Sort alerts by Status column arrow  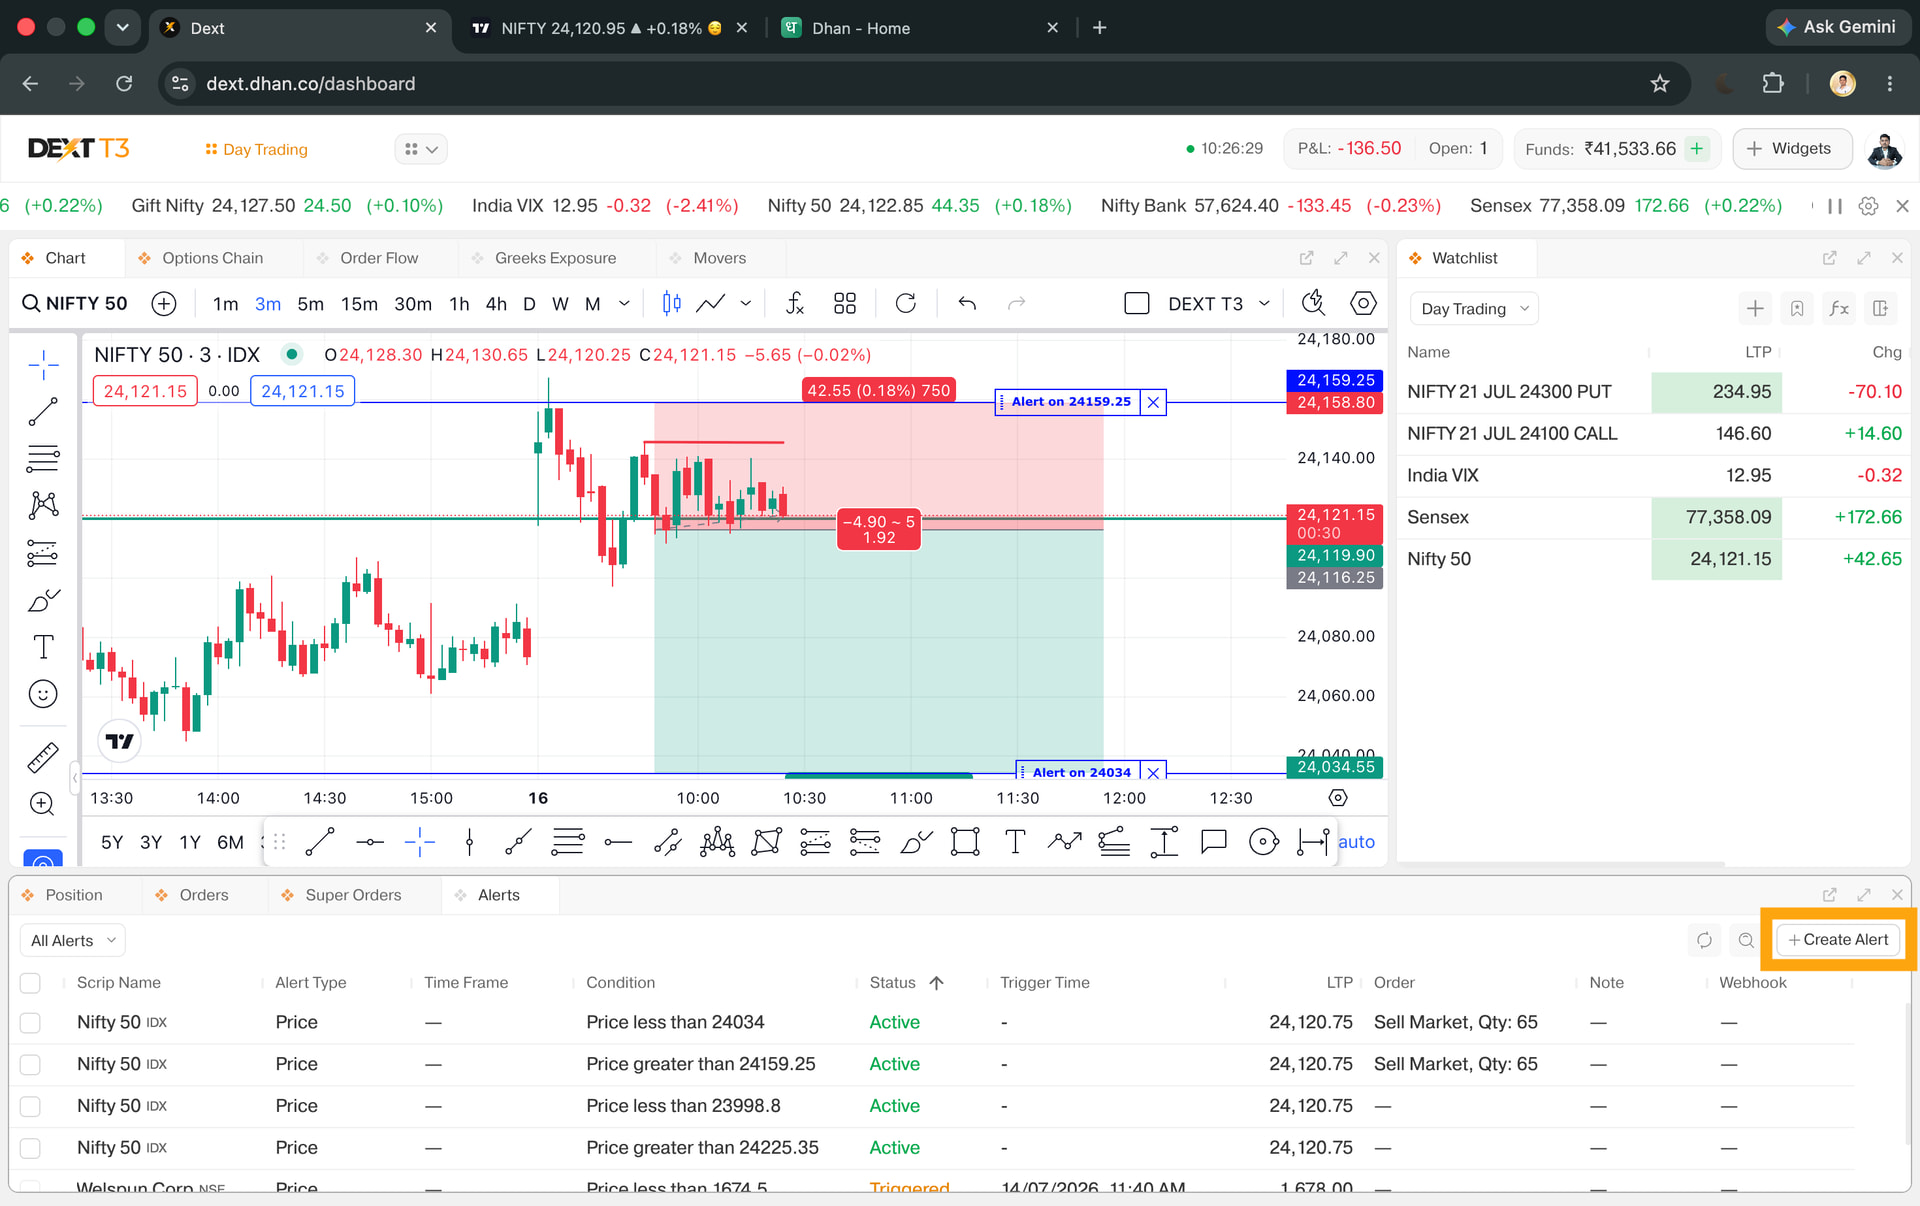[x=936, y=983]
